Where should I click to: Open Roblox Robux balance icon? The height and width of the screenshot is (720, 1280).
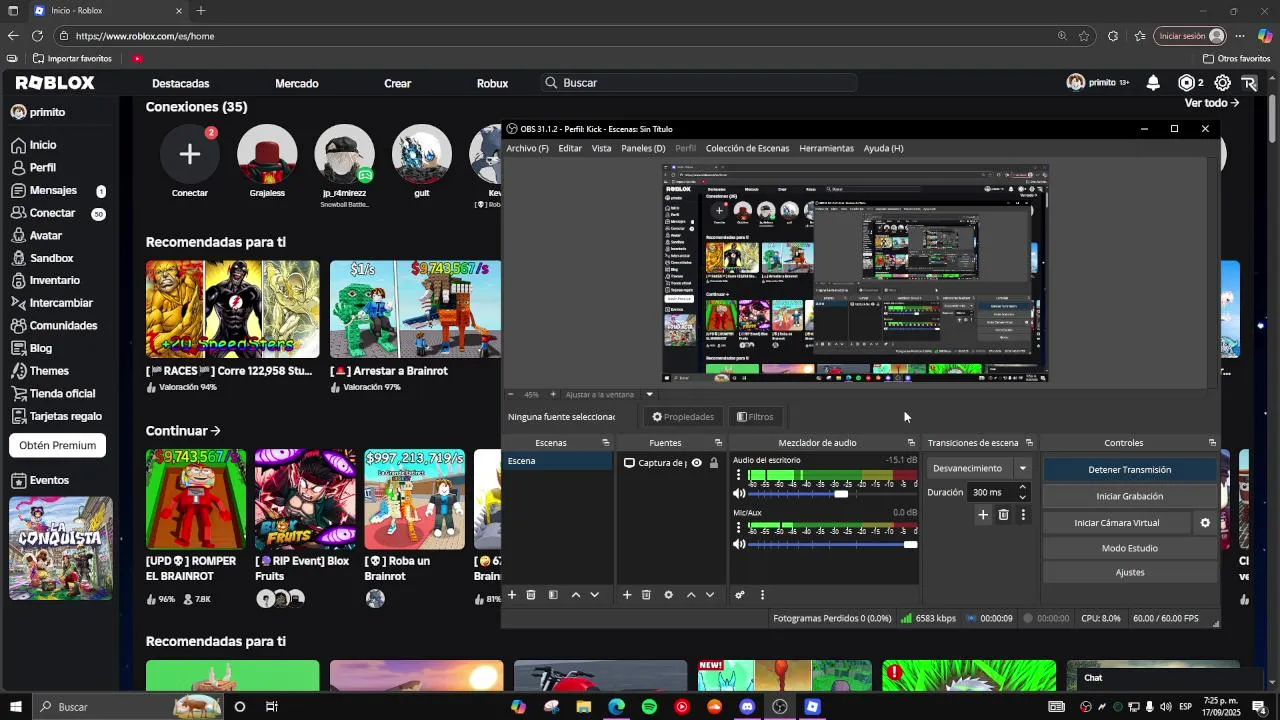point(1187,83)
